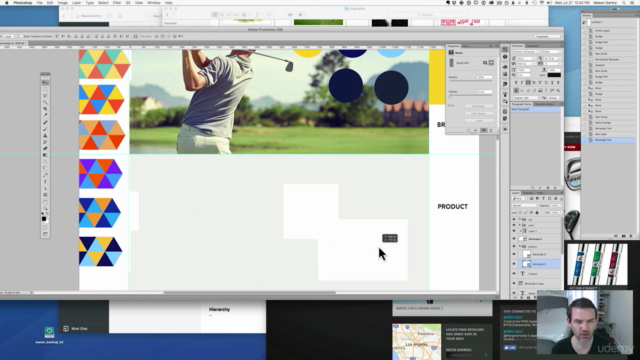Select the Rectangular Marquee tool
The width and height of the screenshot is (640, 360).
pyautogui.click(x=45, y=89)
